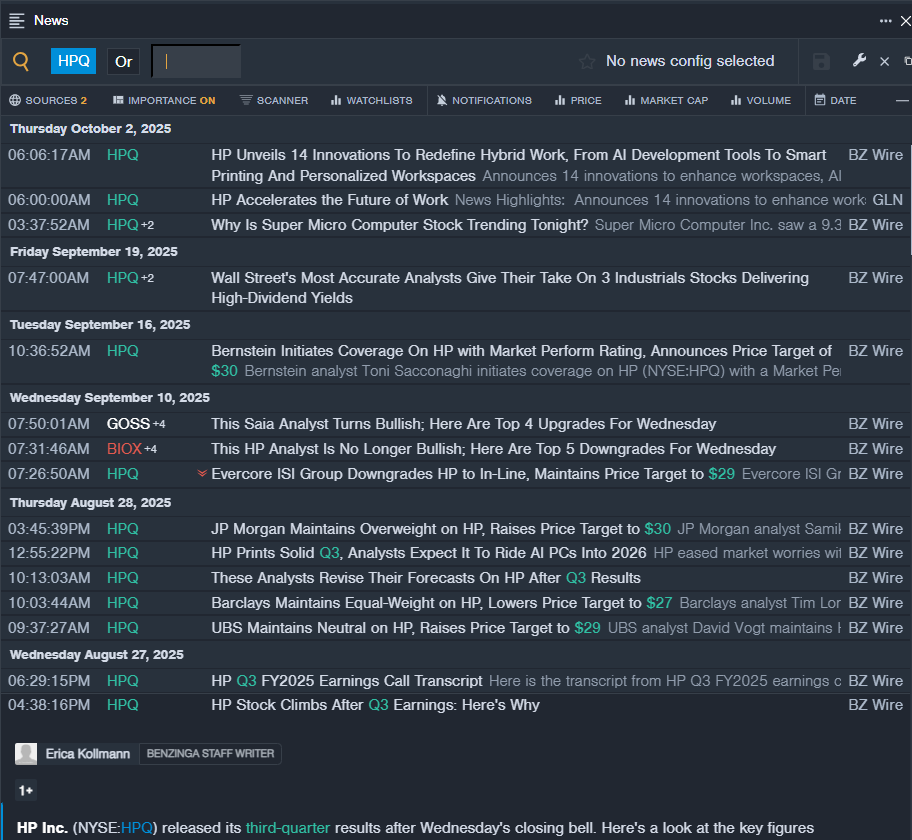Toggle the Importance ON filter
This screenshot has width=912, height=840.
pyautogui.click(x=164, y=100)
